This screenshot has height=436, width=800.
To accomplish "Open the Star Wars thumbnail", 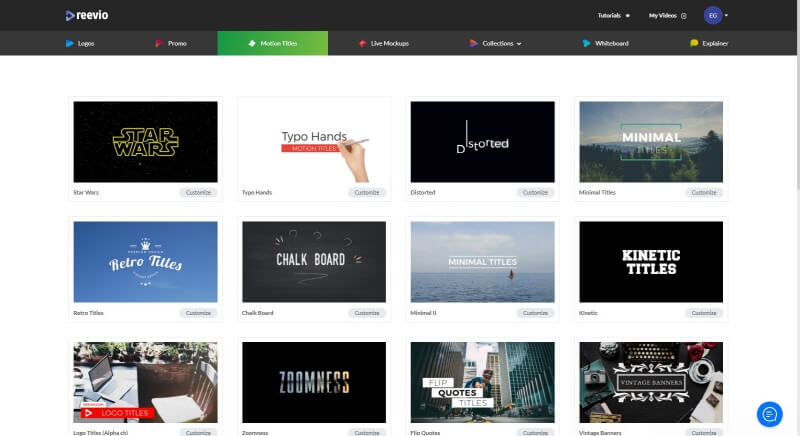I will [145, 142].
